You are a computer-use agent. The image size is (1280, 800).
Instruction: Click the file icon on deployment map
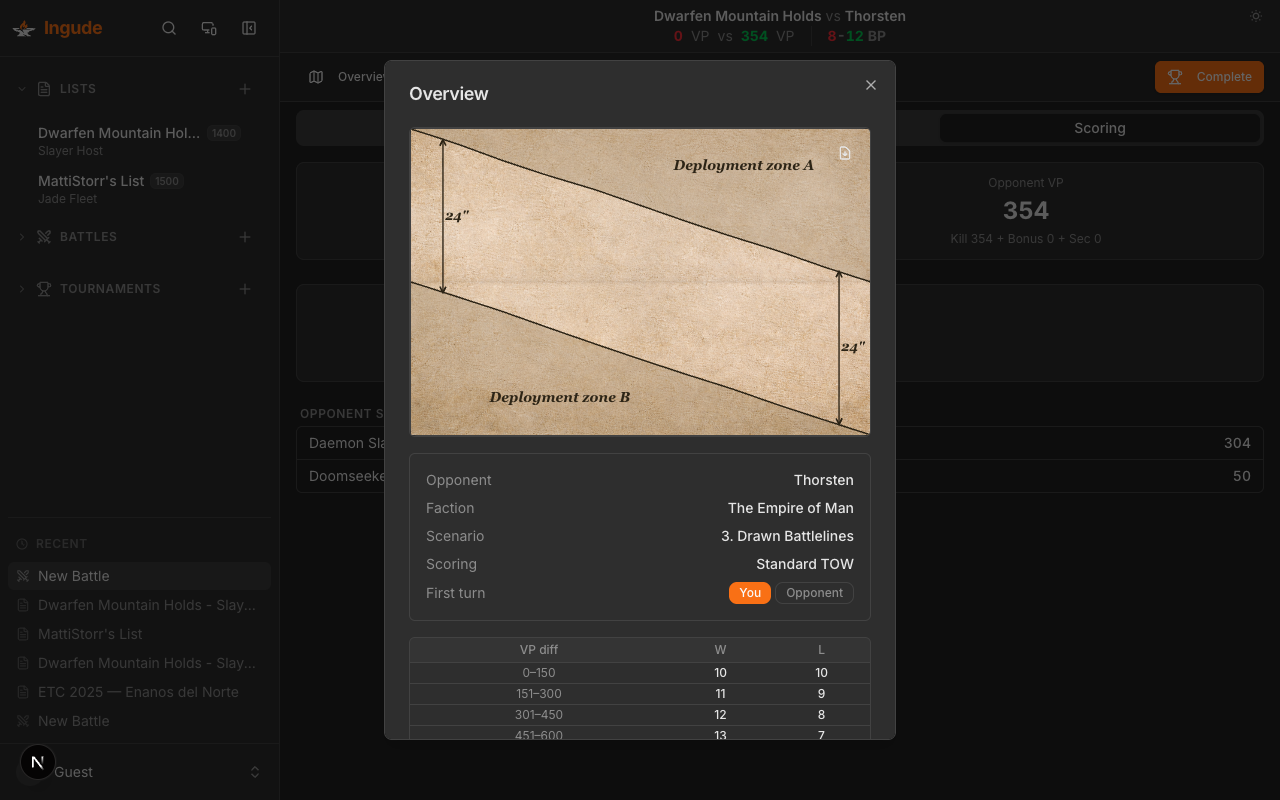click(x=845, y=153)
